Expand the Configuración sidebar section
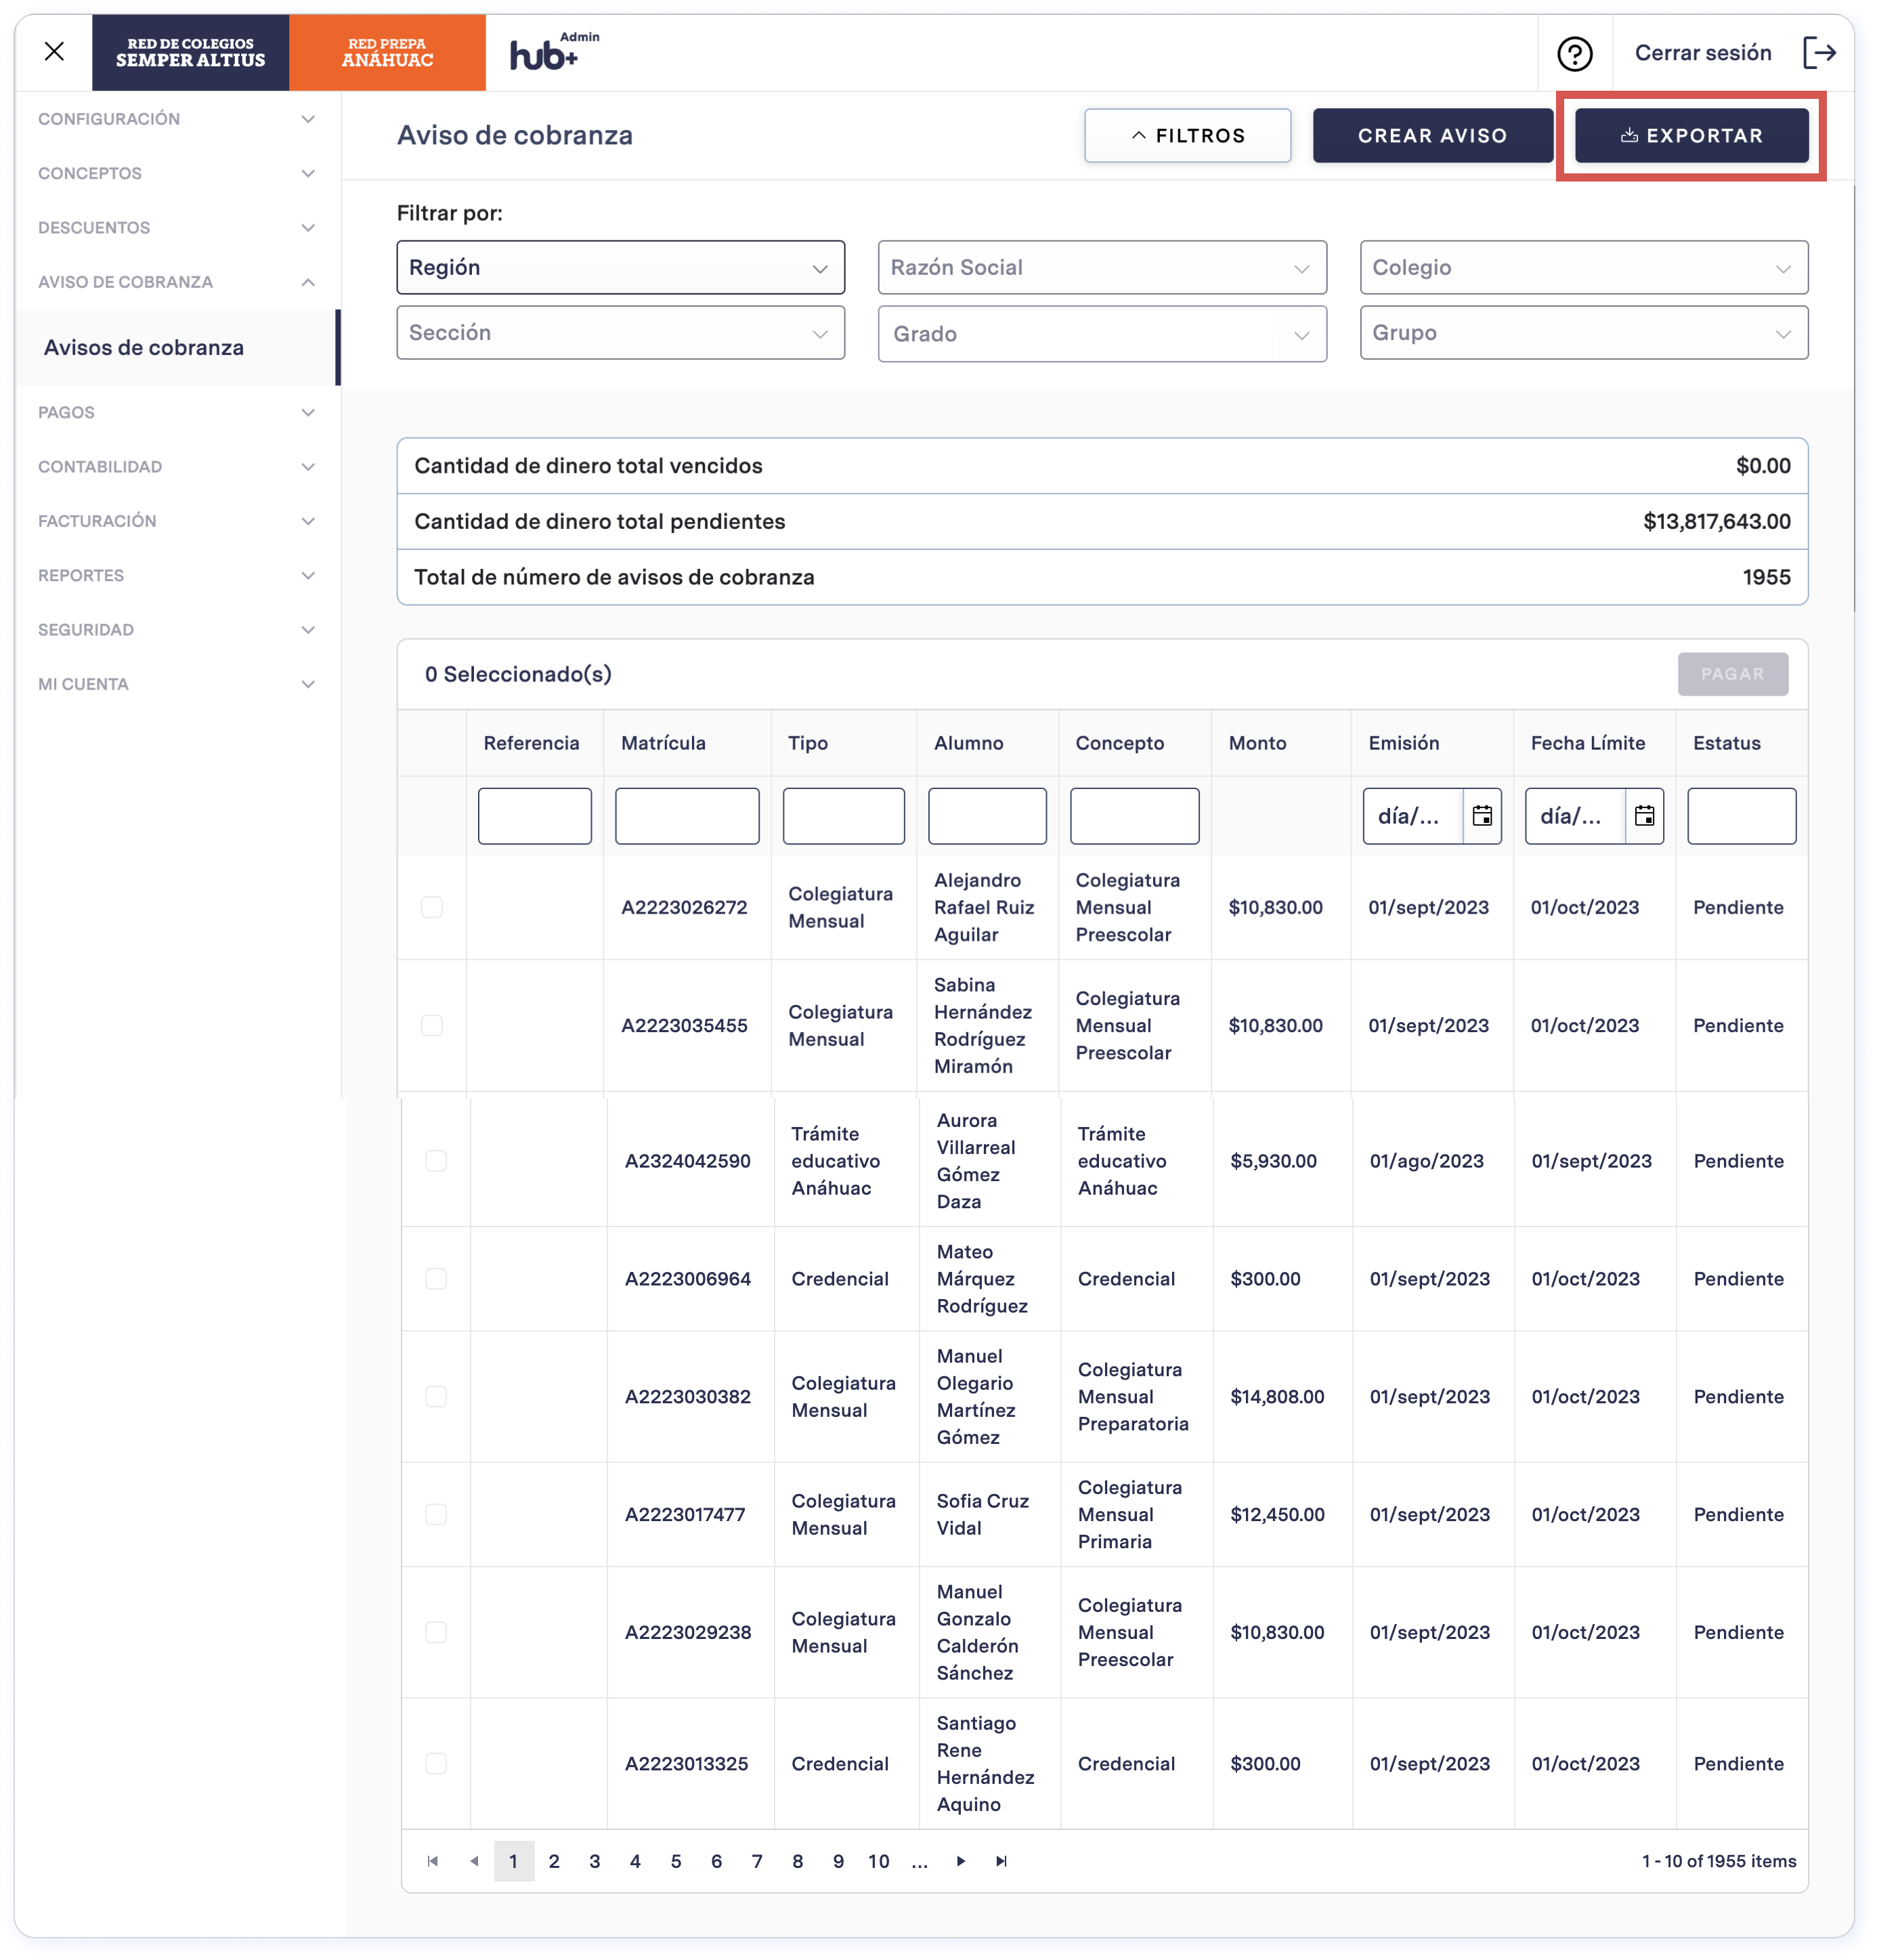This screenshot has height=1960, width=1877. pyautogui.click(x=177, y=119)
